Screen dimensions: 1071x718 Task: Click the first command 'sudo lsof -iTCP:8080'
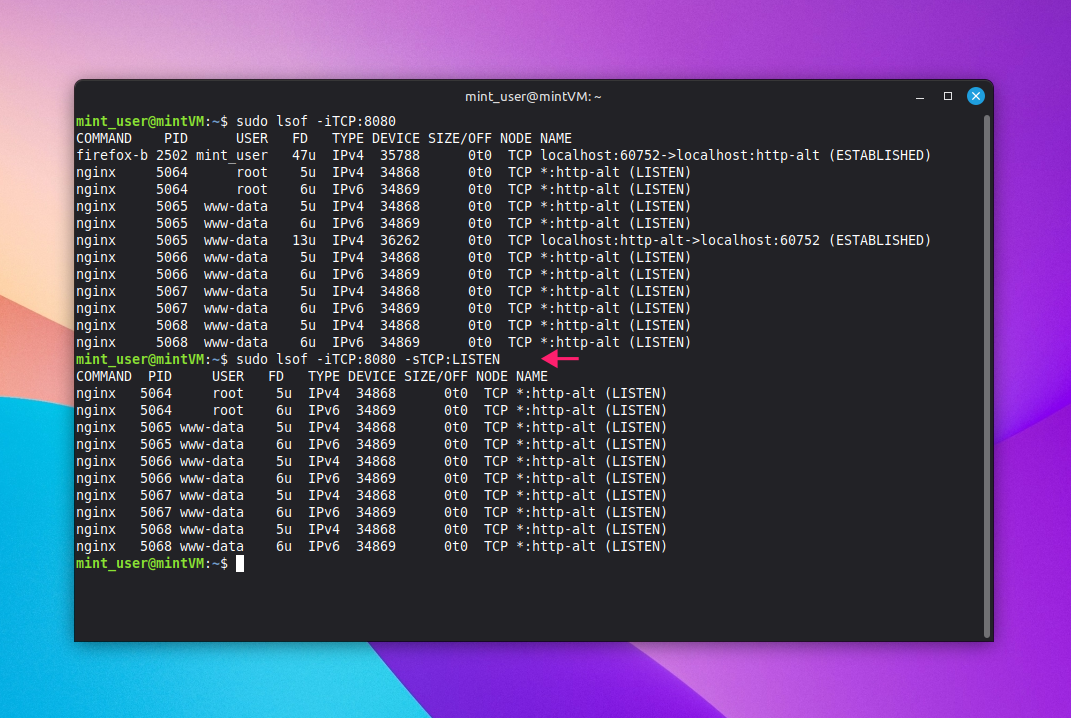[x=316, y=122]
